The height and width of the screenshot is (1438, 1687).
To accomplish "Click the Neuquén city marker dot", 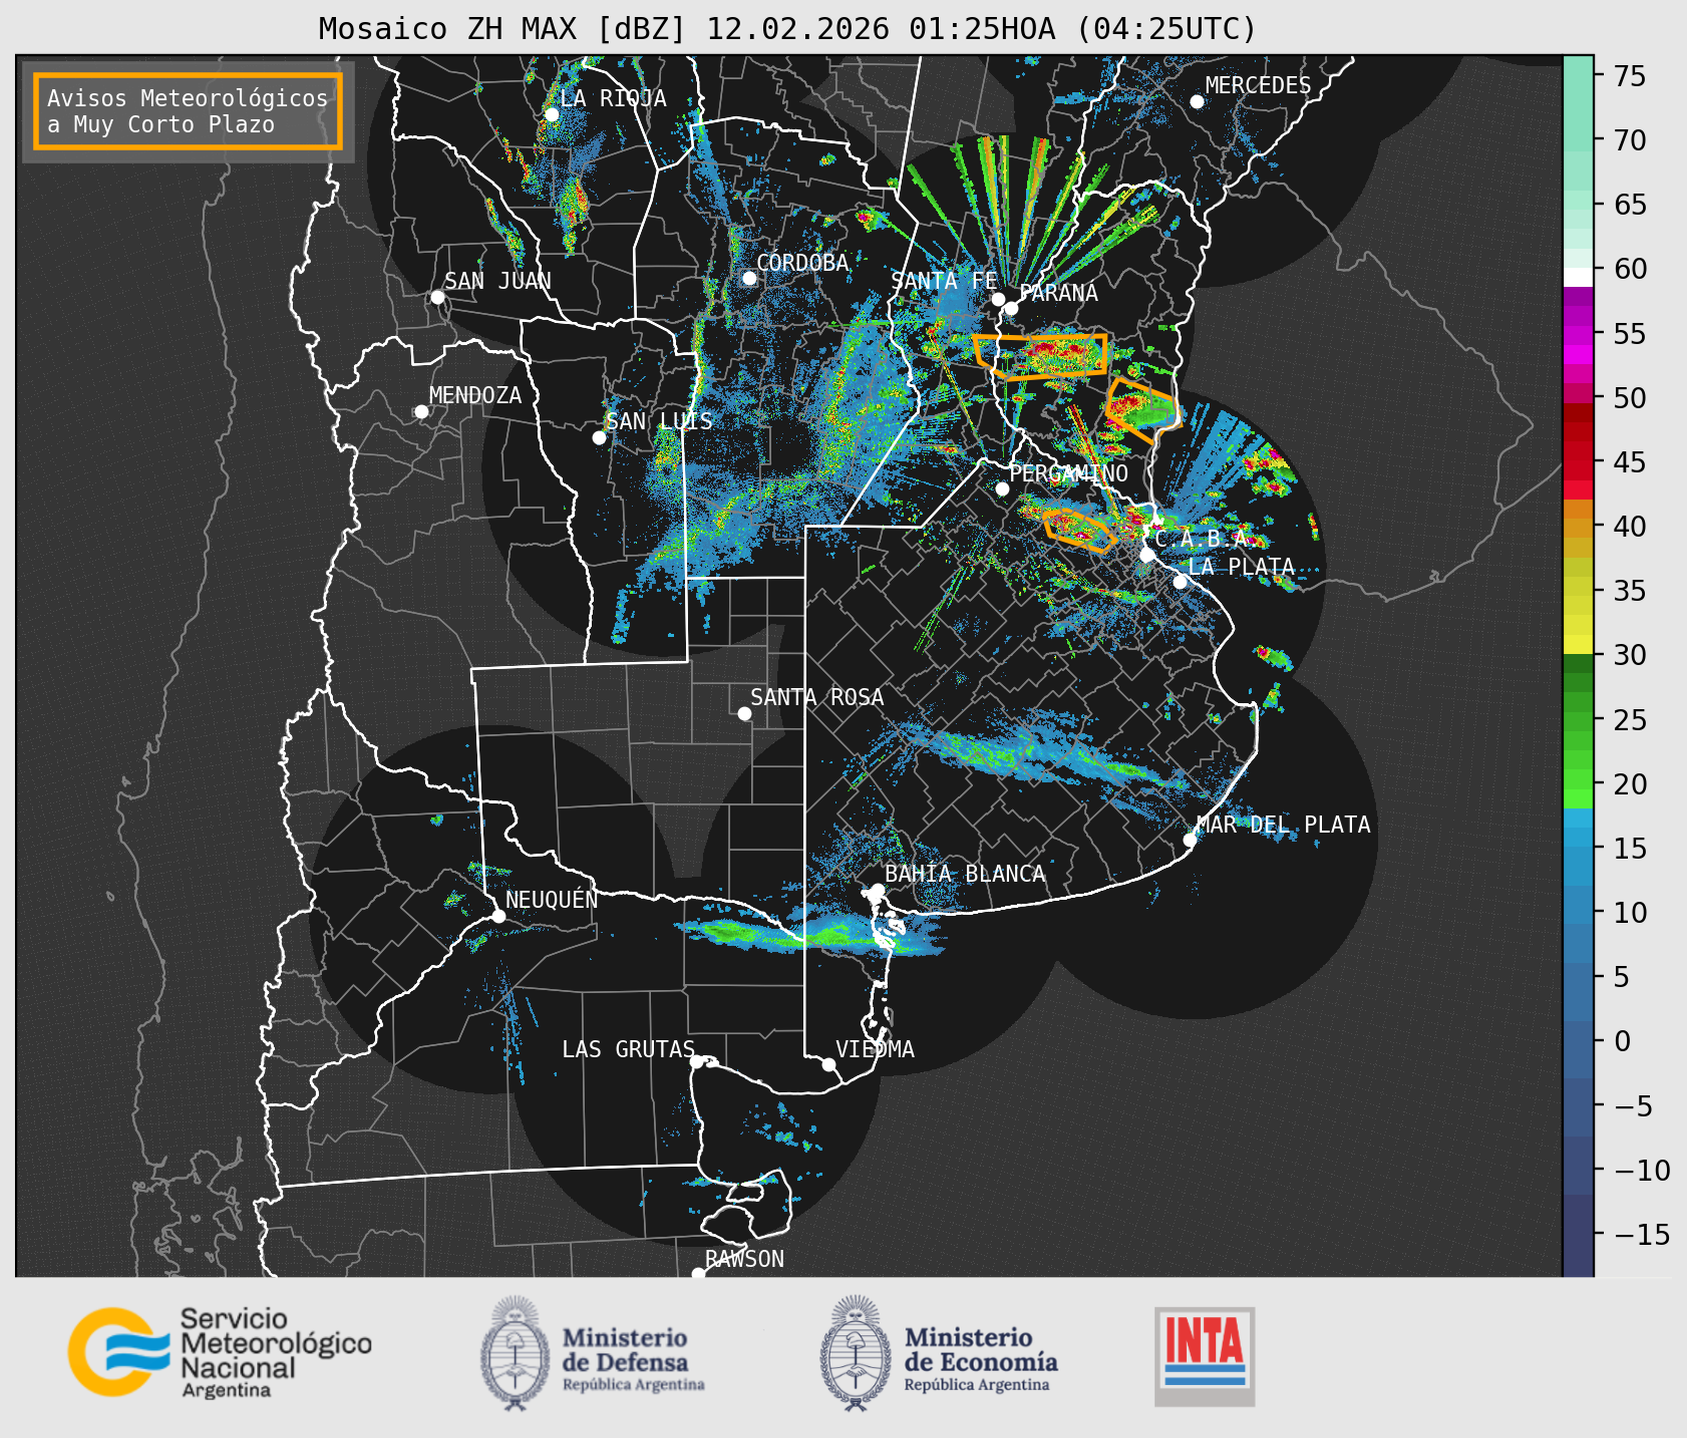I will point(498,916).
